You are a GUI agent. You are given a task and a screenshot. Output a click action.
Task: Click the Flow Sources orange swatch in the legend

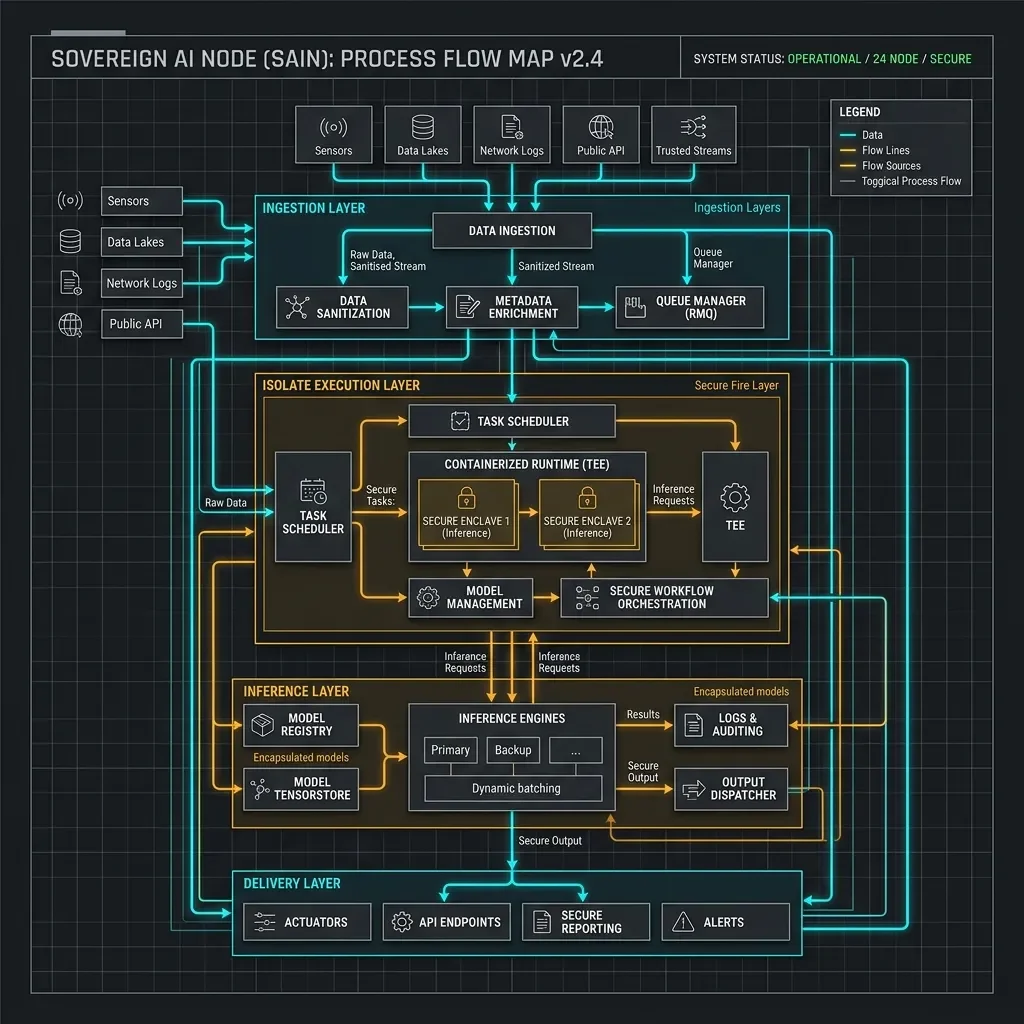(848, 166)
